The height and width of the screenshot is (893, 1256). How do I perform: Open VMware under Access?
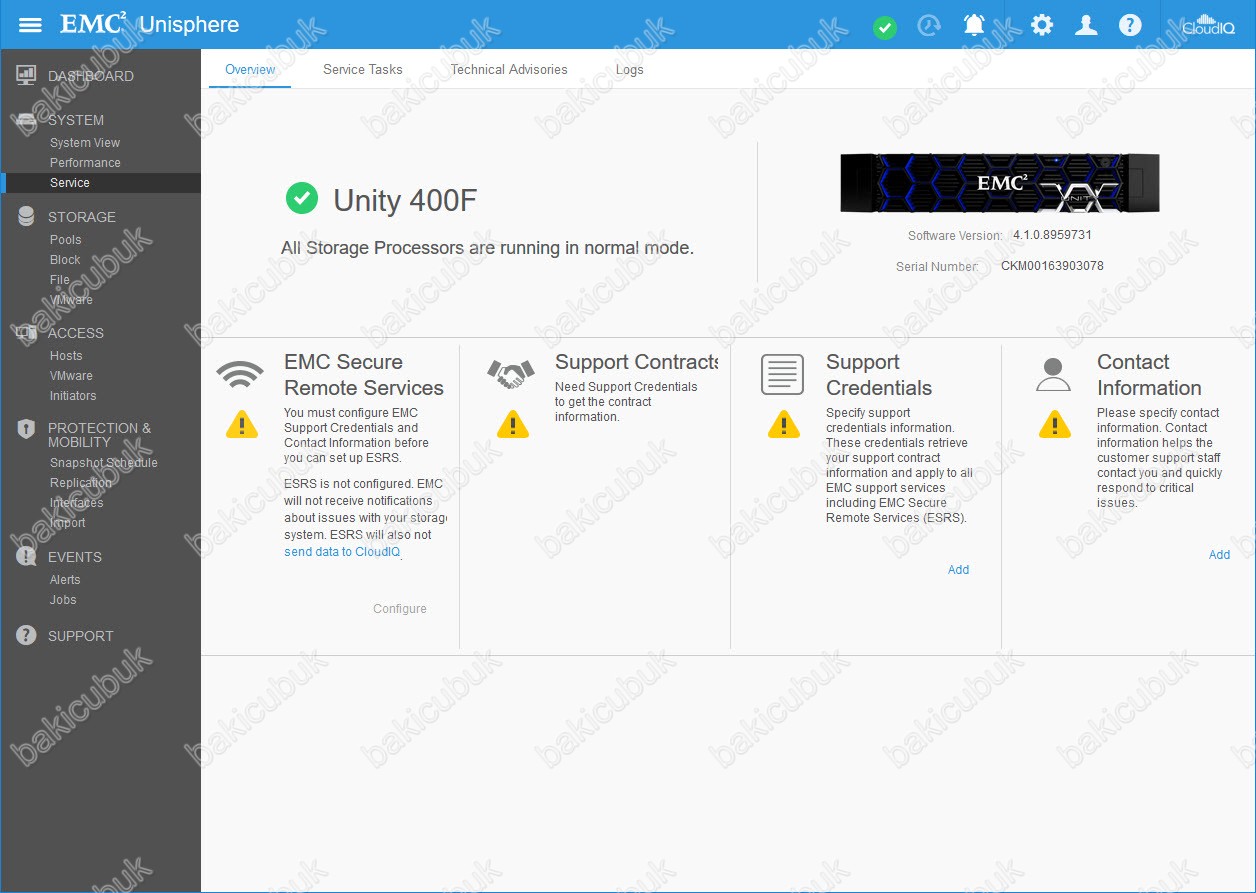[x=71, y=376]
